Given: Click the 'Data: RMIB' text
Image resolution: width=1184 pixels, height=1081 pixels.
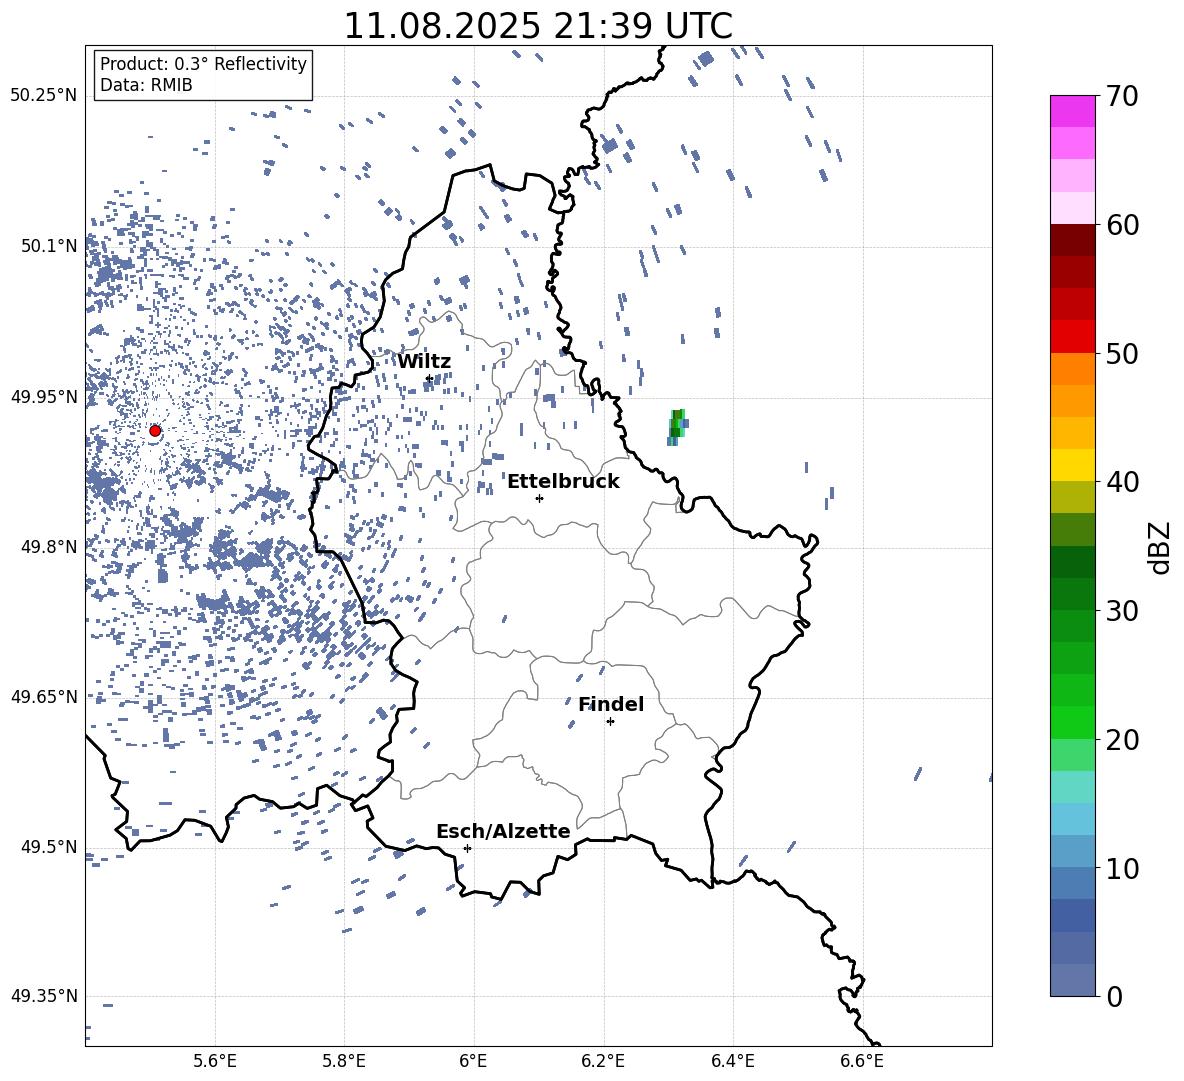Looking at the screenshot, I should [x=146, y=85].
